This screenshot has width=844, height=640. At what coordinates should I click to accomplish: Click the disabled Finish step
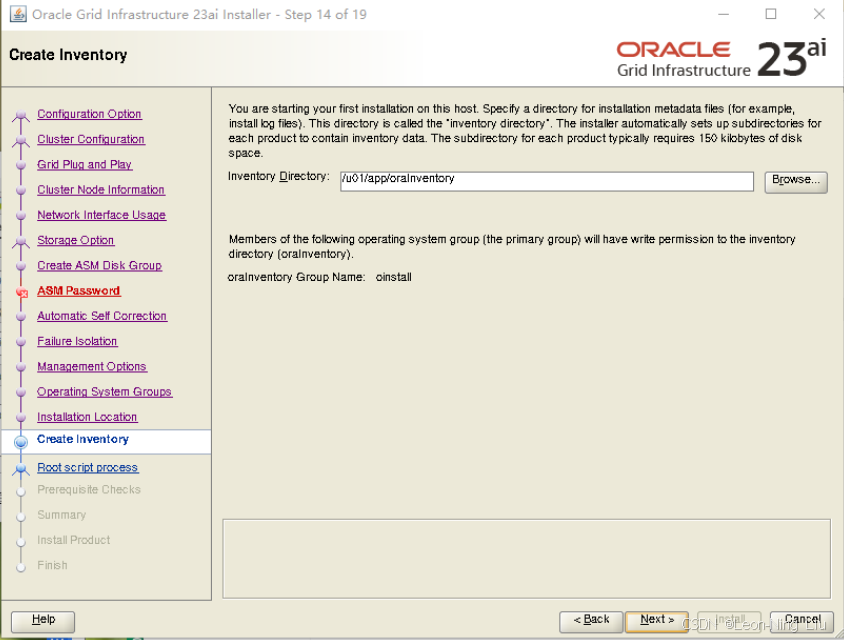point(52,566)
